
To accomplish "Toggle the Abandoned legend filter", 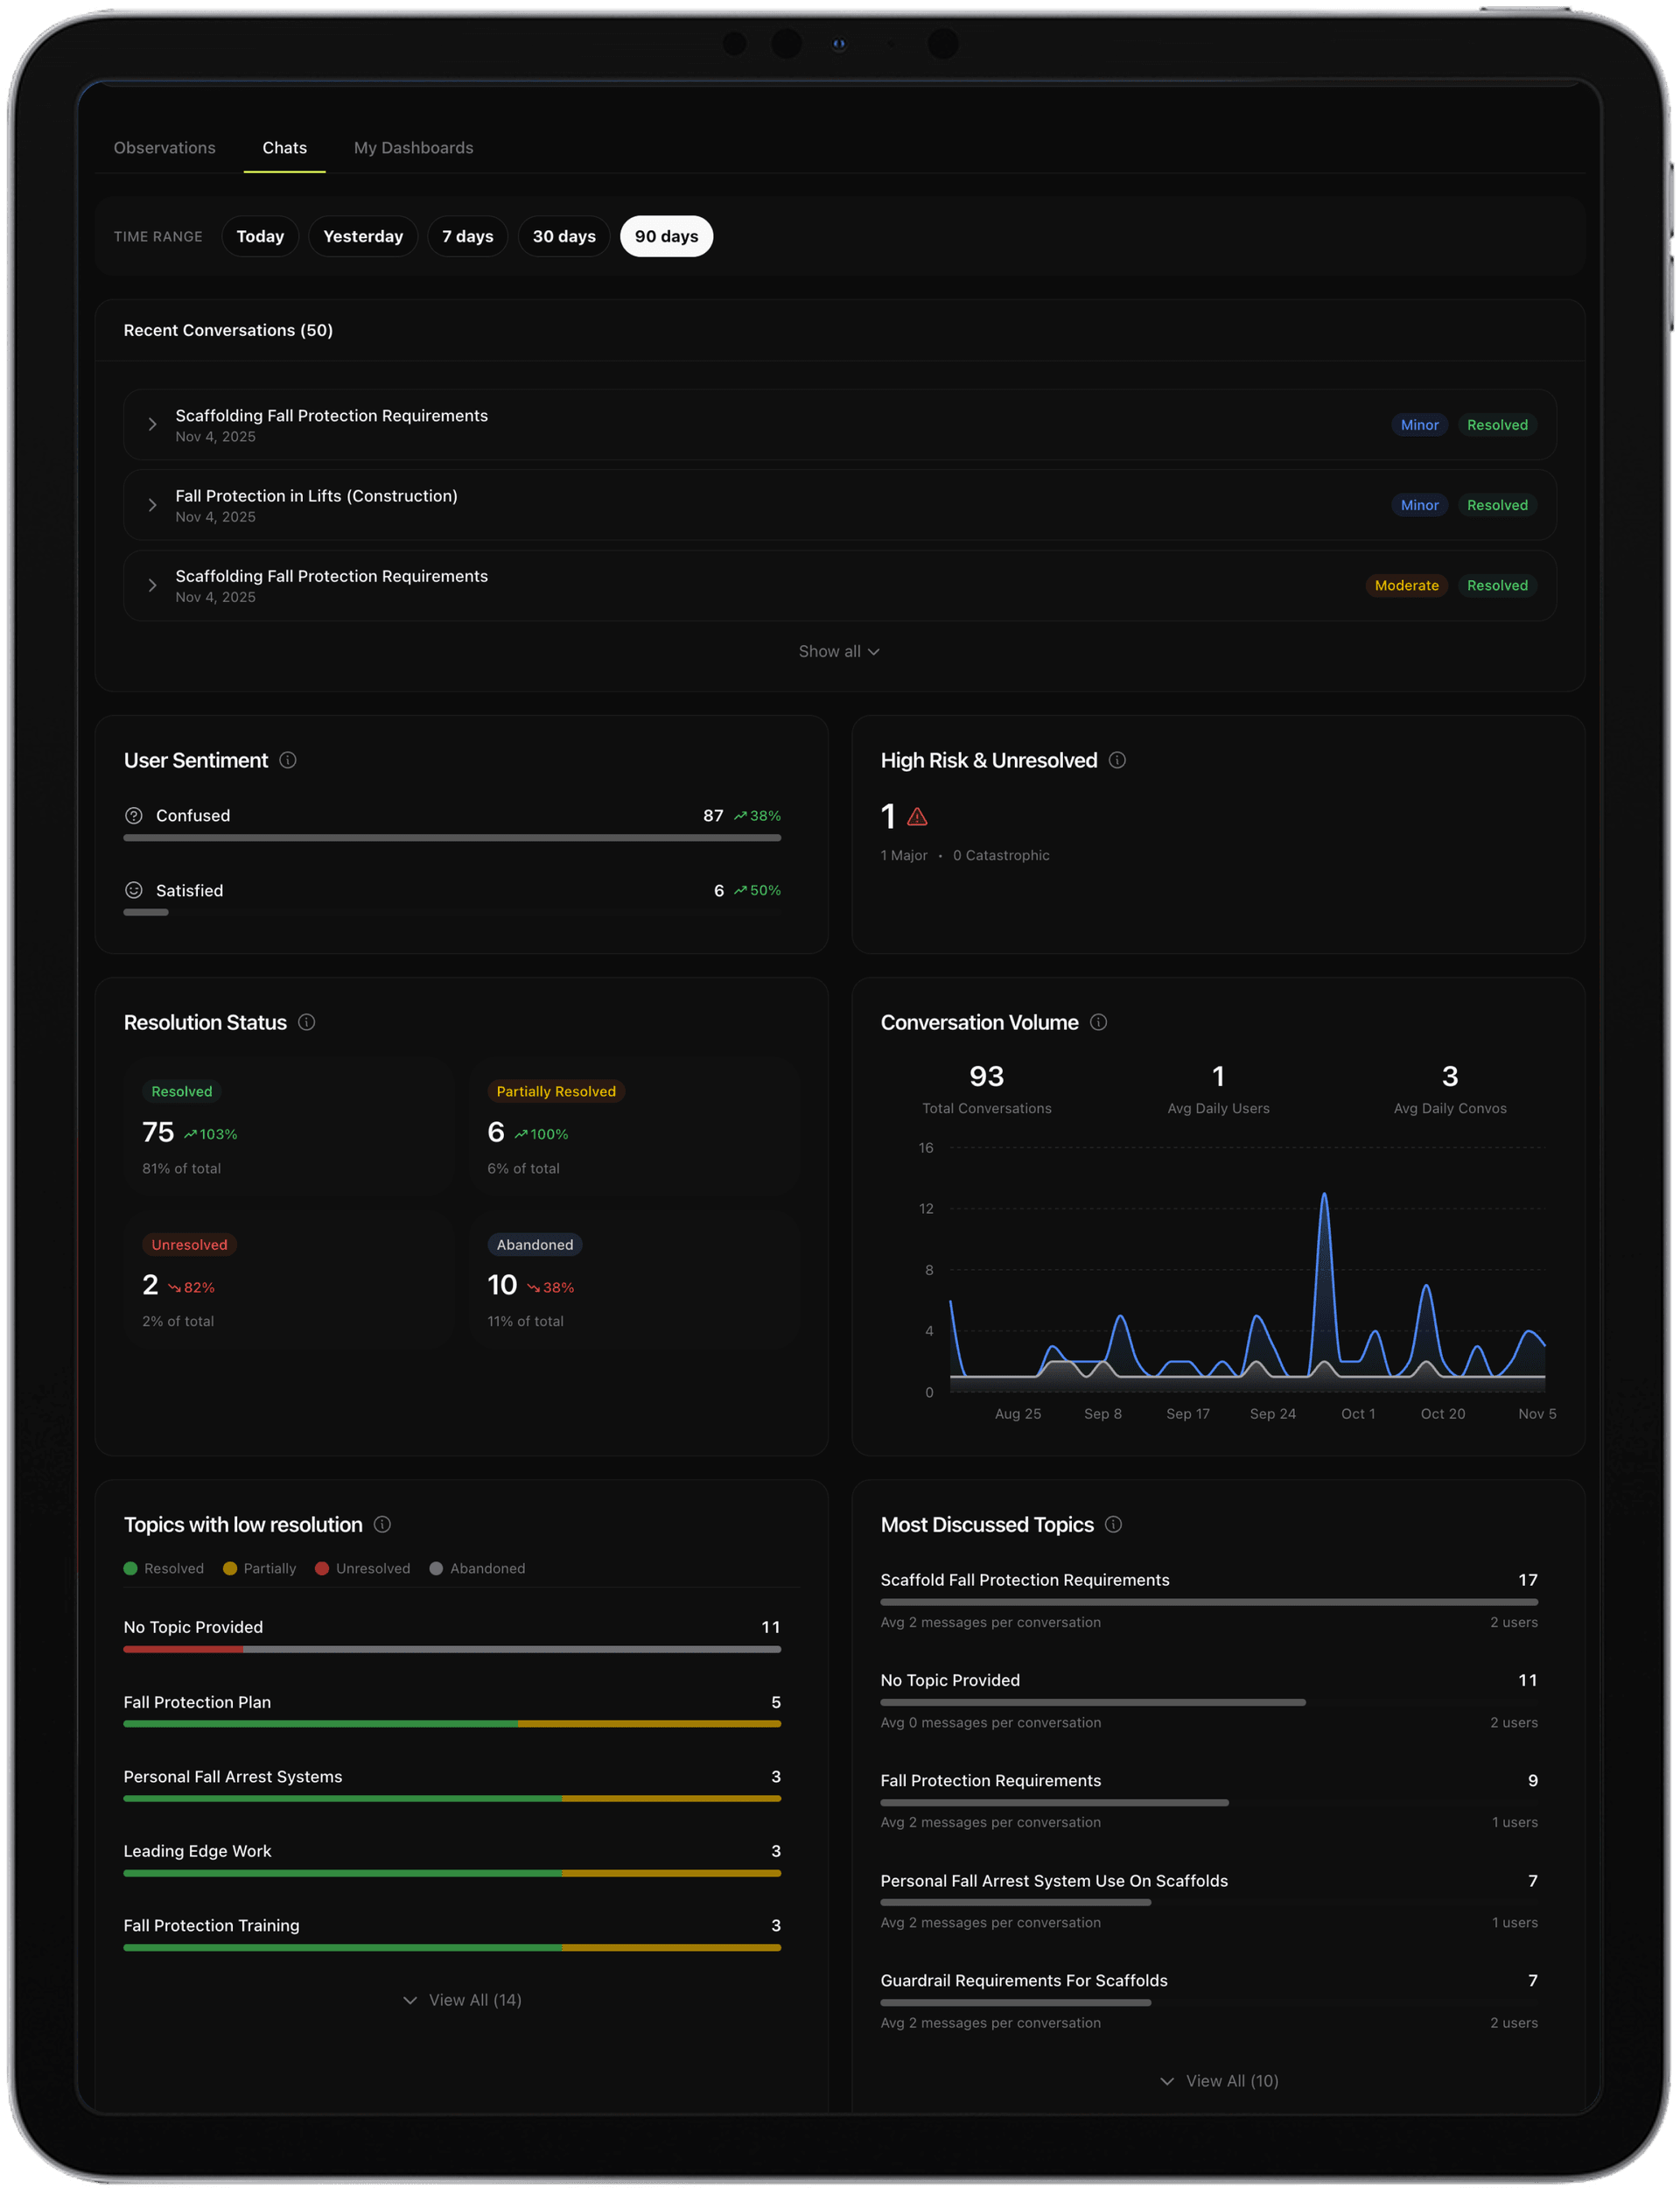I will tap(477, 1568).
